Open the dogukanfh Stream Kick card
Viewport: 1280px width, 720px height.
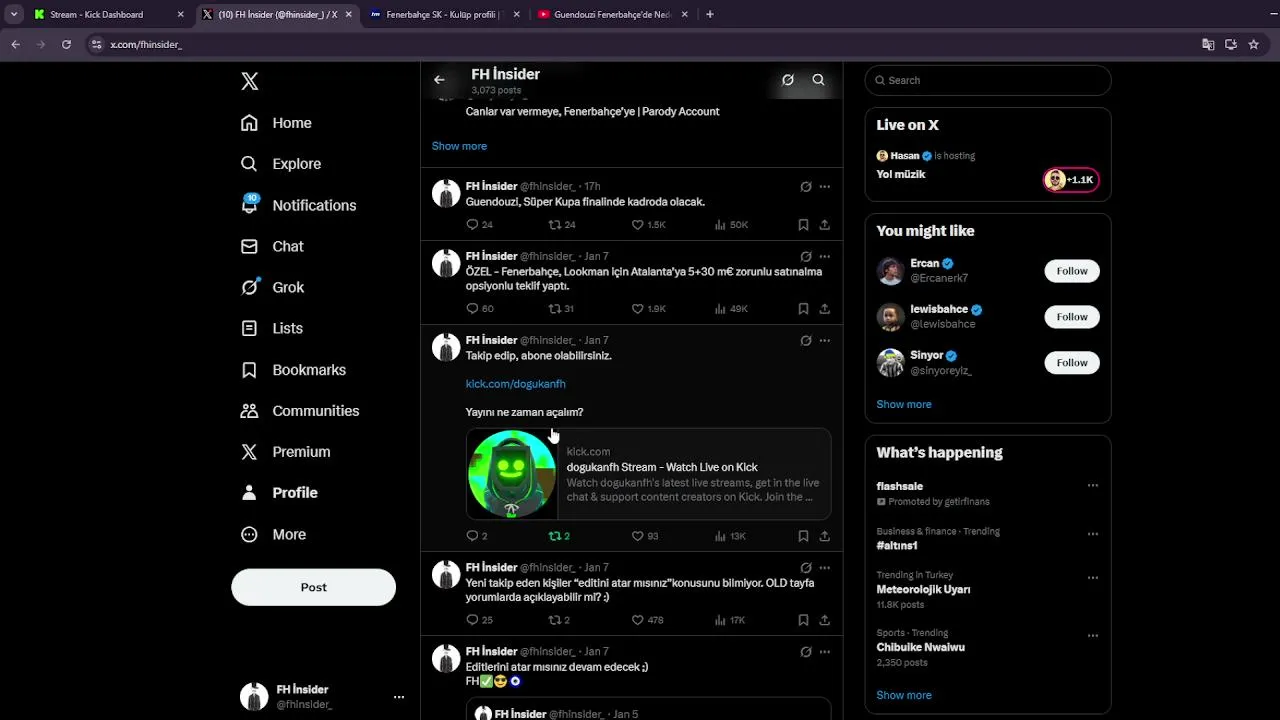pos(648,474)
